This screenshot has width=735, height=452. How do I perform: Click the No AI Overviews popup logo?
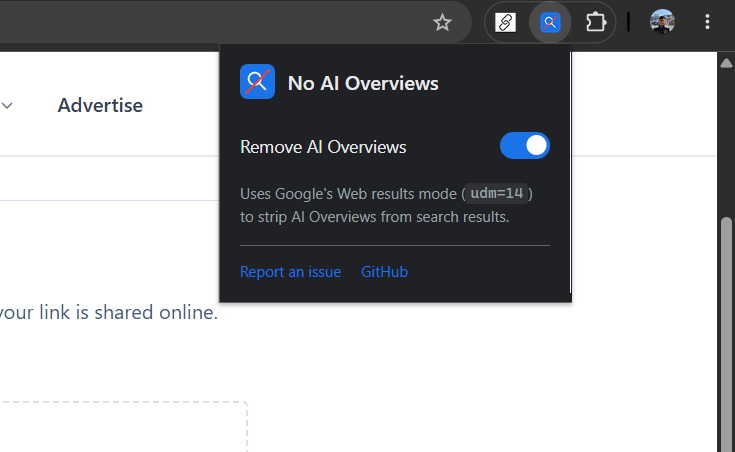[257, 82]
